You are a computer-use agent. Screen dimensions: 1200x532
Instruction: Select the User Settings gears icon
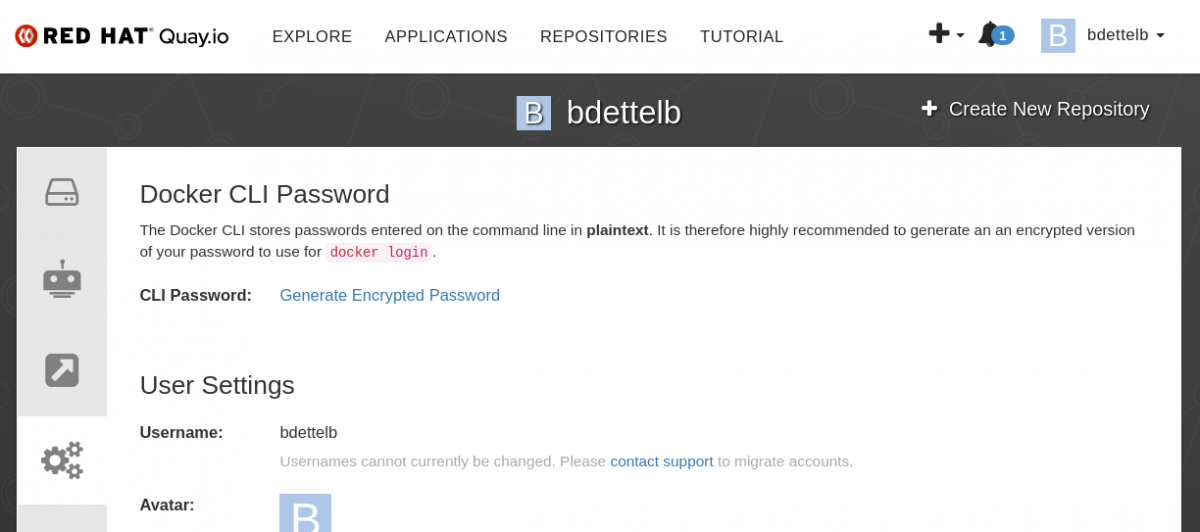pyautogui.click(x=62, y=460)
